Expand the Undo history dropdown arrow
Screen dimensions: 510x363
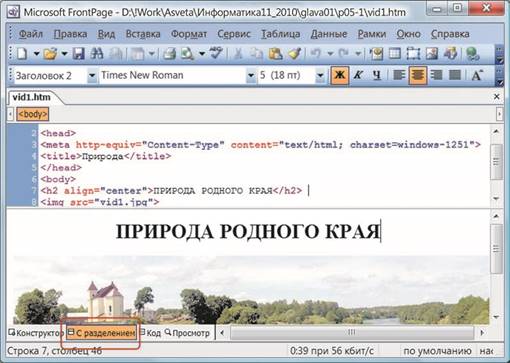tap(330, 53)
